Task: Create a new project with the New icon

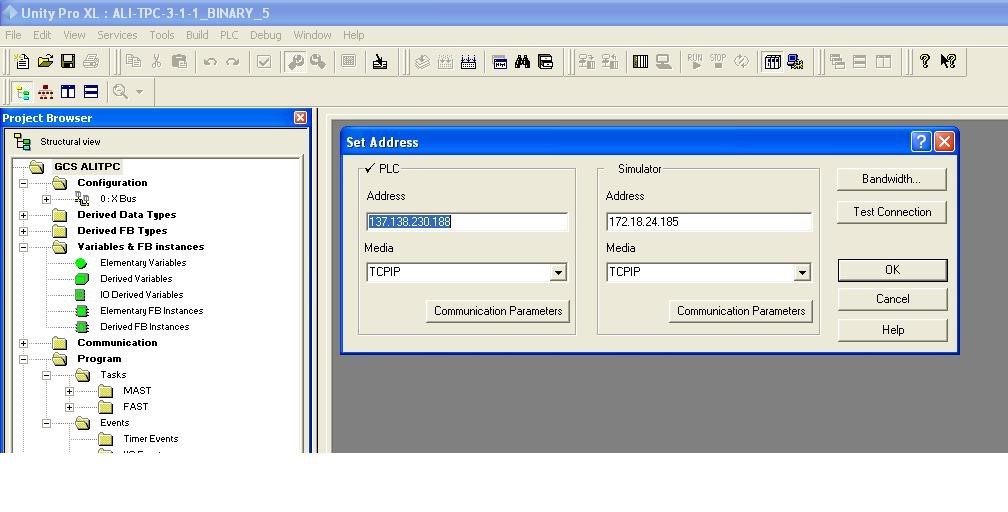Action: pos(22,61)
